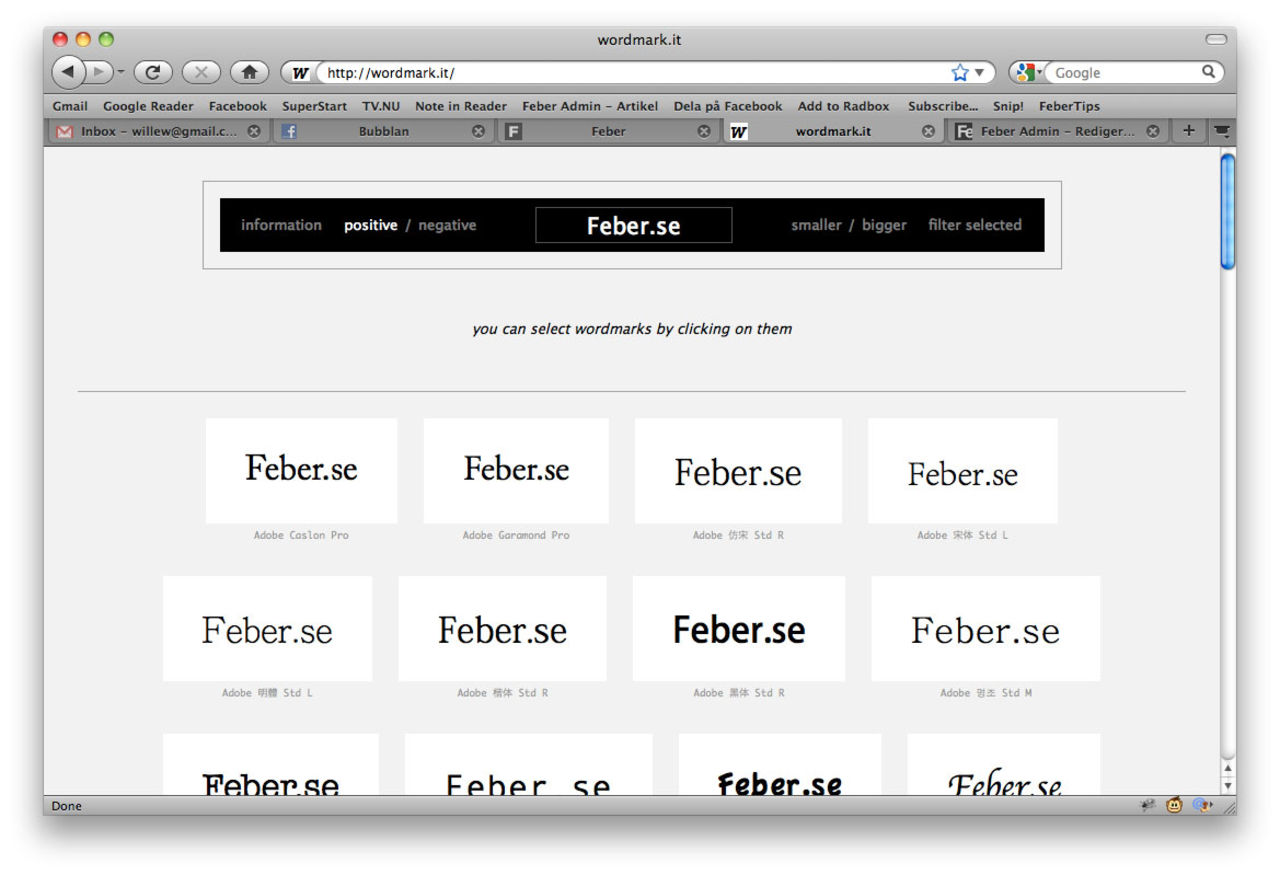The image size is (1280, 875).
Task: Make the wordmarks bigger
Action: tap(884, 225)
